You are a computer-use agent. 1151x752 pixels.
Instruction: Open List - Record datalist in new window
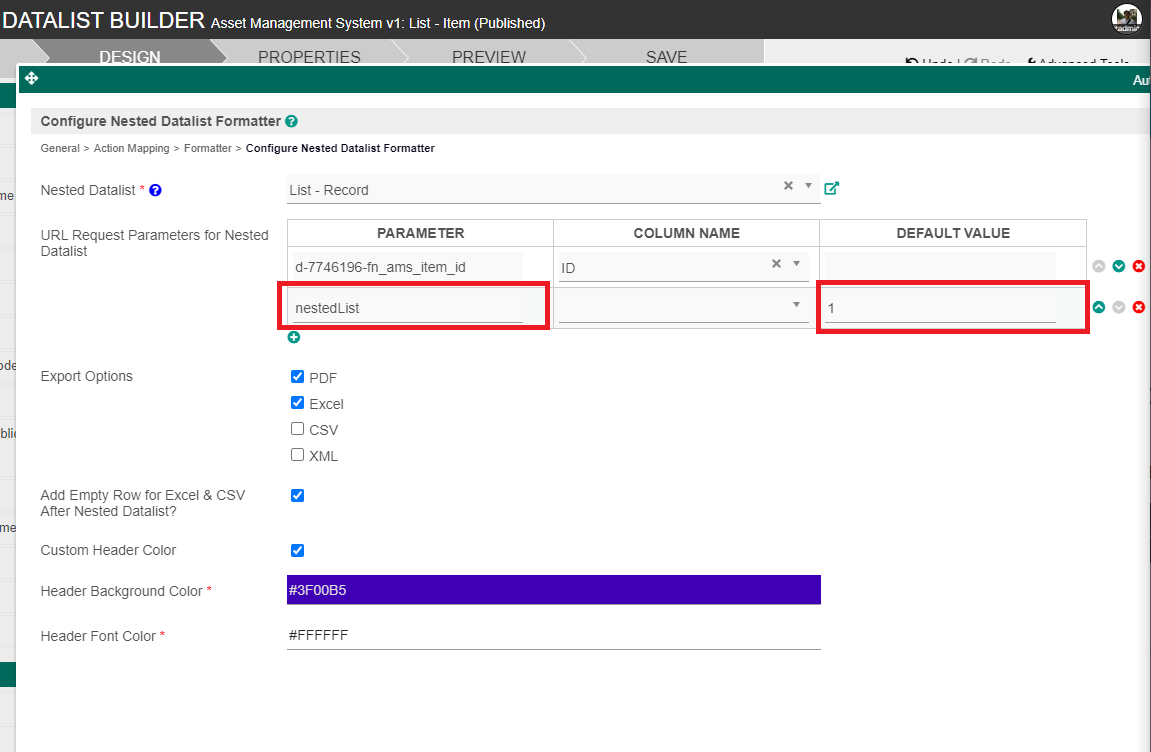pyautogui.click(x=831, y=188)
